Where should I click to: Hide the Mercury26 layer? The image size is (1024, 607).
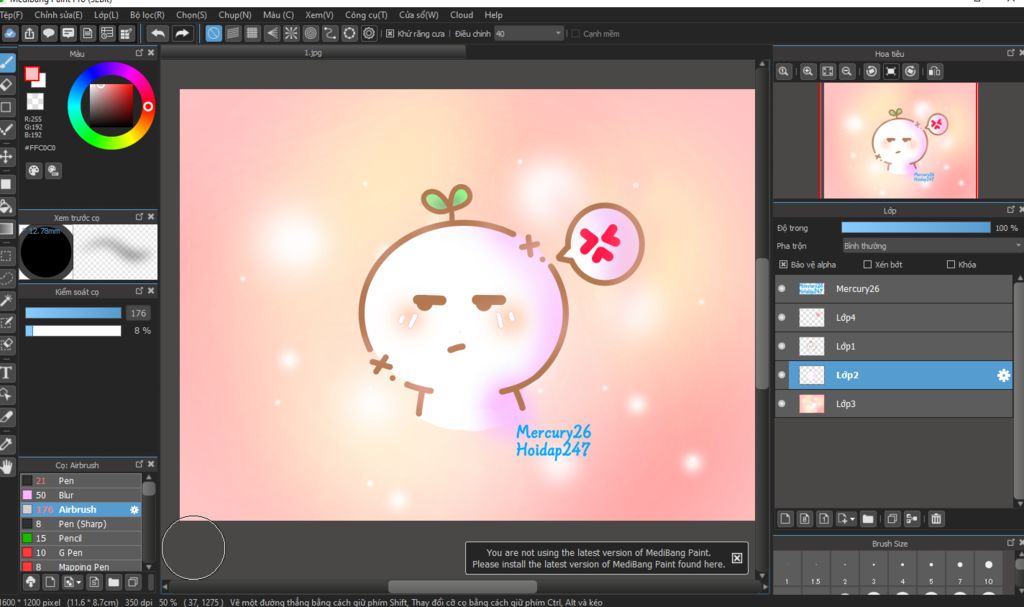(782, 288)
